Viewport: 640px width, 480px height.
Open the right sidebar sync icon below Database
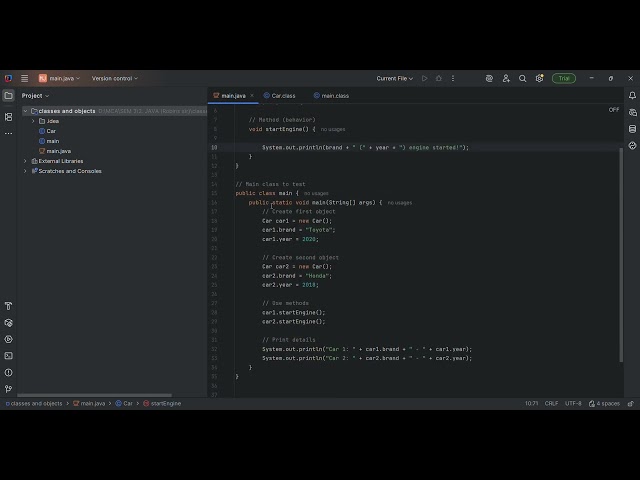(x=632, y=146)
